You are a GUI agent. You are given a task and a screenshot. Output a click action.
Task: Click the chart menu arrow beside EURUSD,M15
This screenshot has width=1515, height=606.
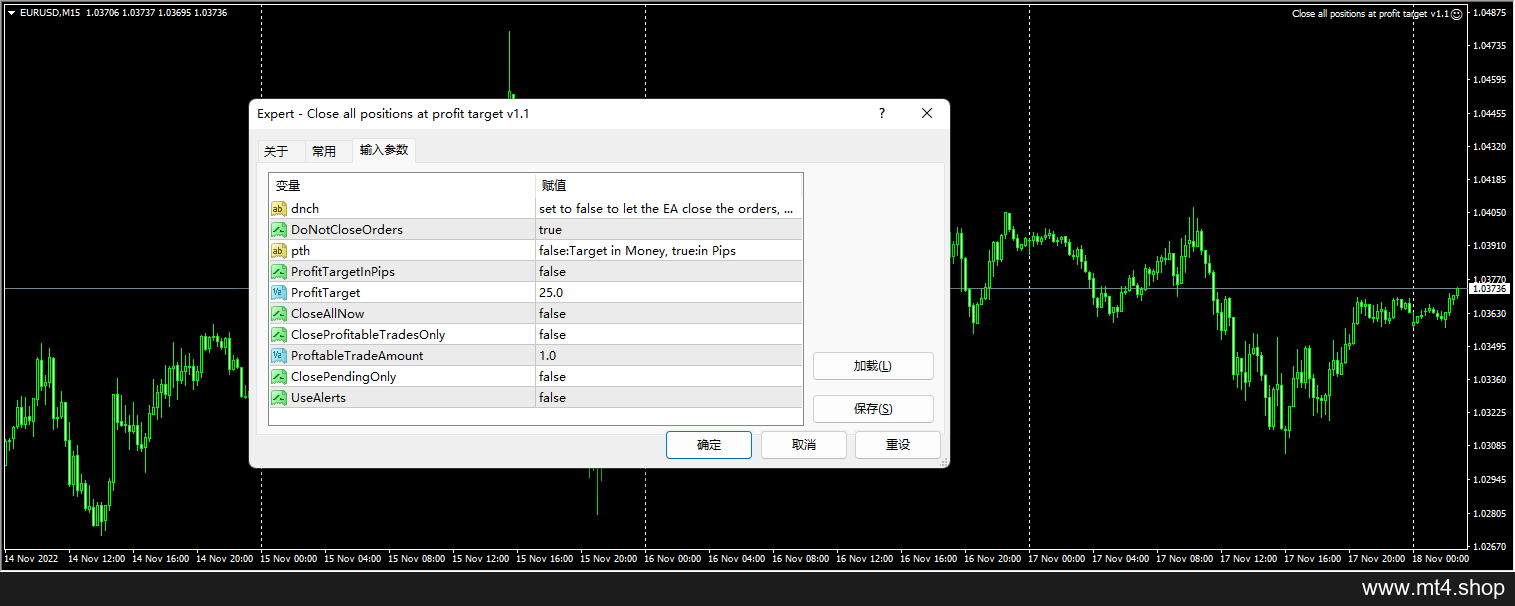click(10, 13)
